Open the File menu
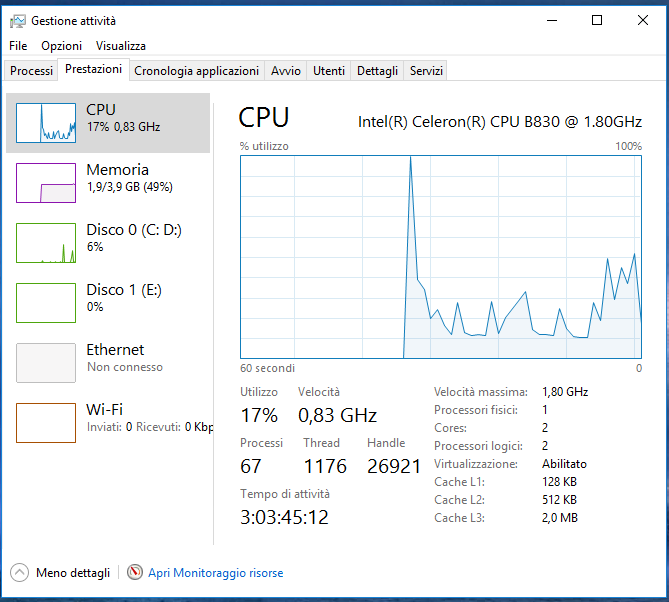The height and width of the screenshot is (602, 669). pyautogui.click(x=18, y=46)
